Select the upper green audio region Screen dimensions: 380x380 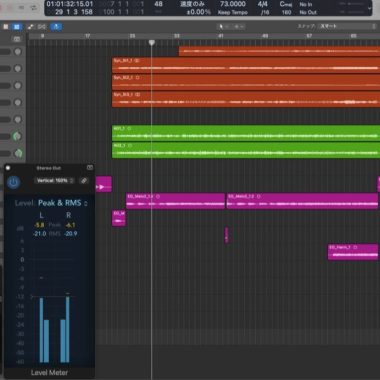click(x=246, y=133)
